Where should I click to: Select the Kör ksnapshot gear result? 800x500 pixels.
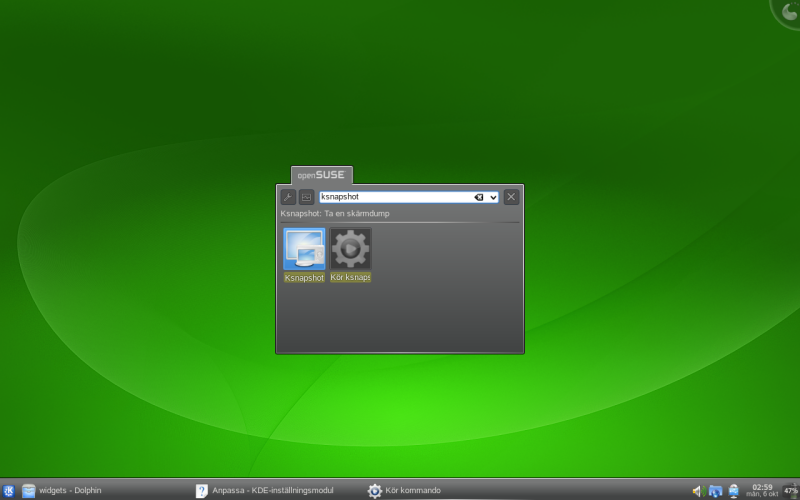pyautogui.click(x=351, y=248)
